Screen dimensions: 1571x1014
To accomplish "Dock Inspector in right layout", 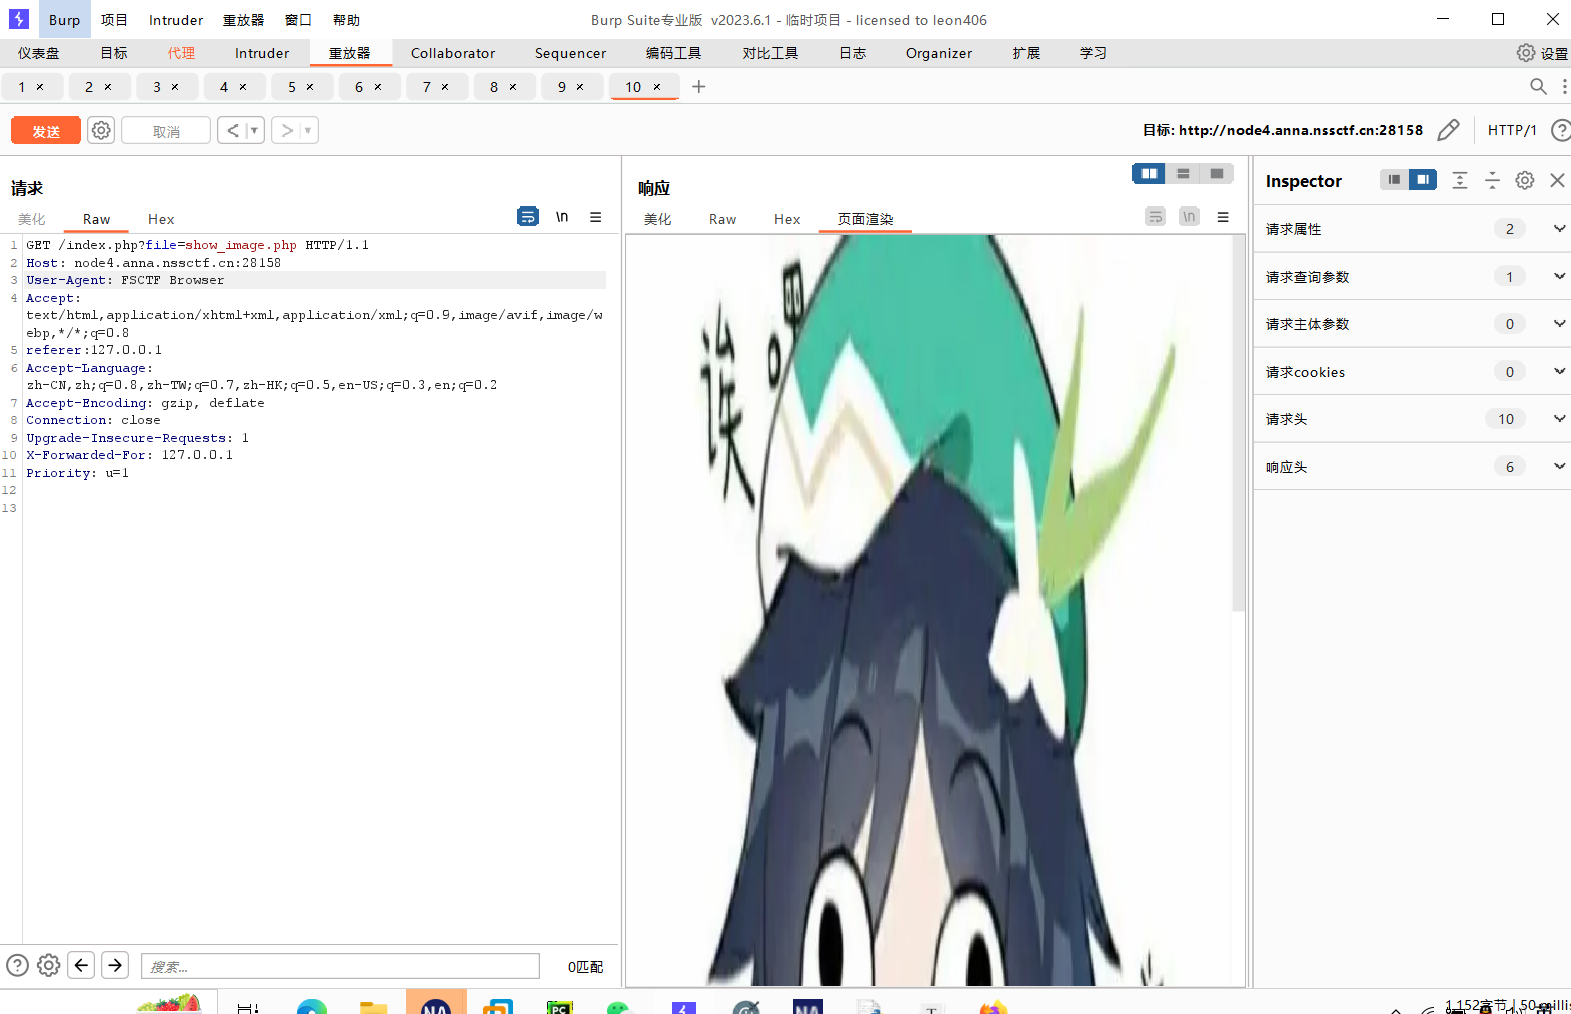I will [x=1422, y=180].
